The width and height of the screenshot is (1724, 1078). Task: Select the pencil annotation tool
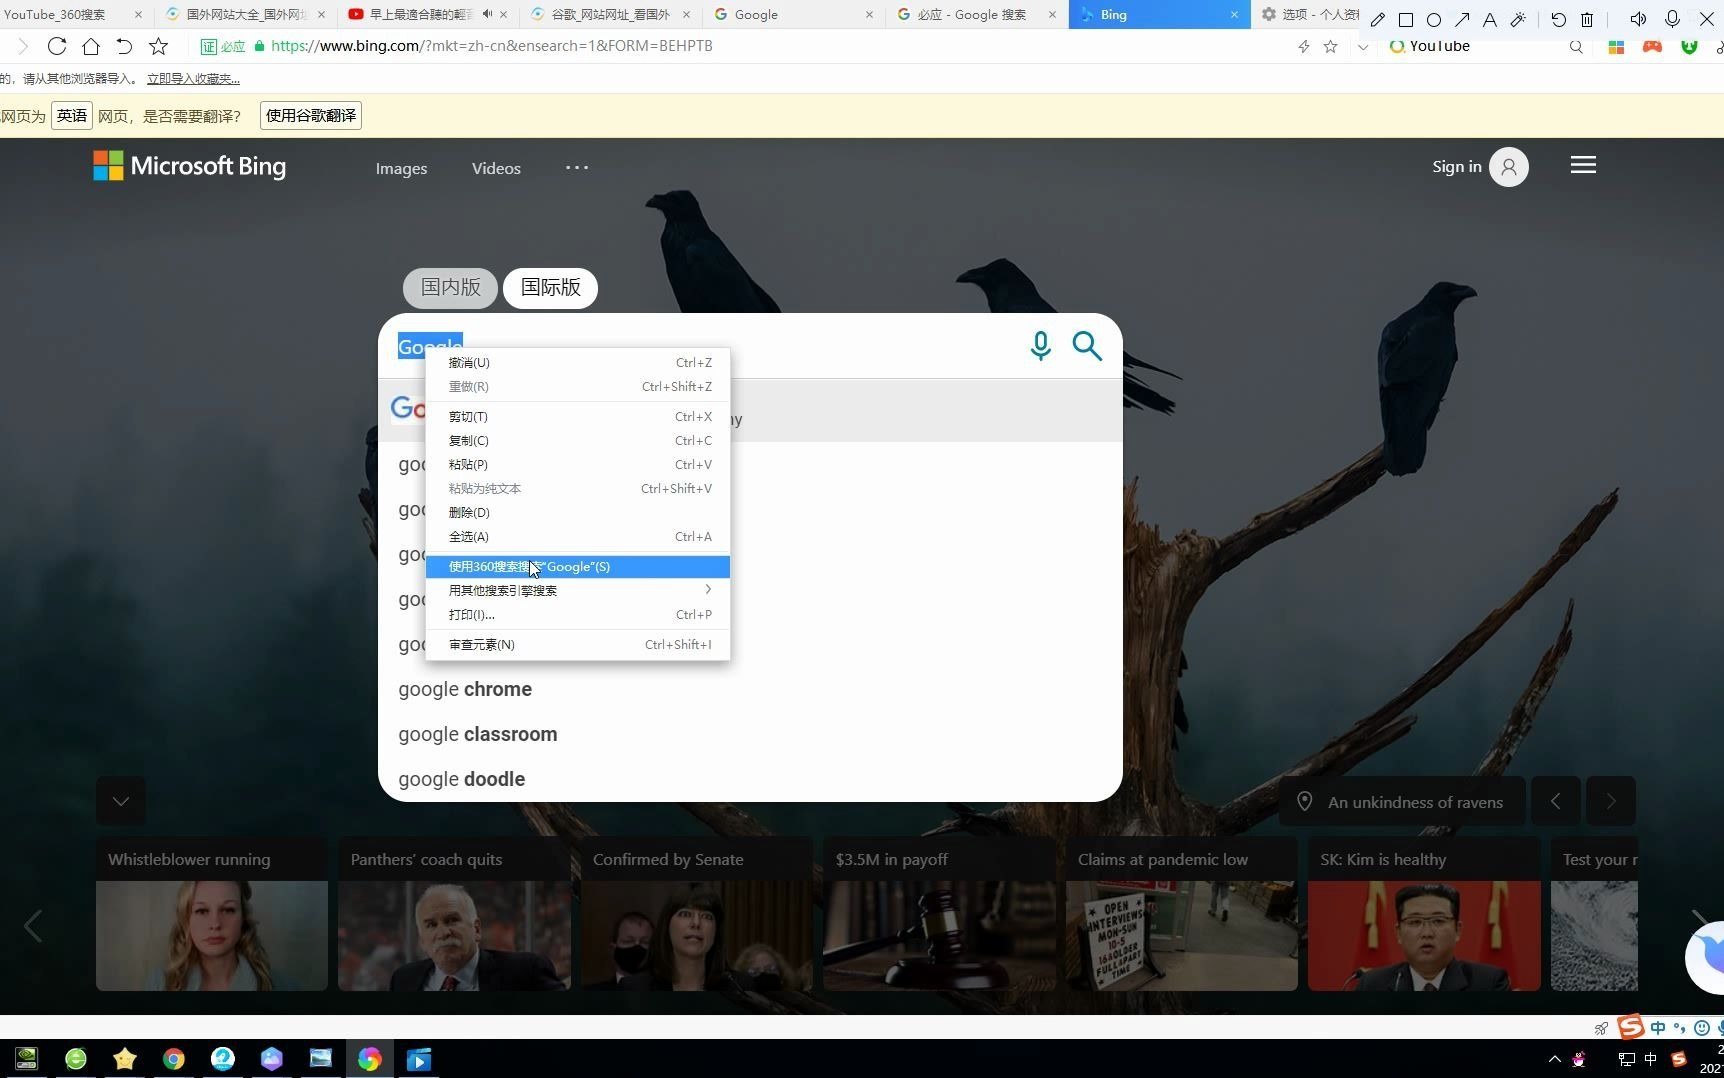tap(1377, 19)
